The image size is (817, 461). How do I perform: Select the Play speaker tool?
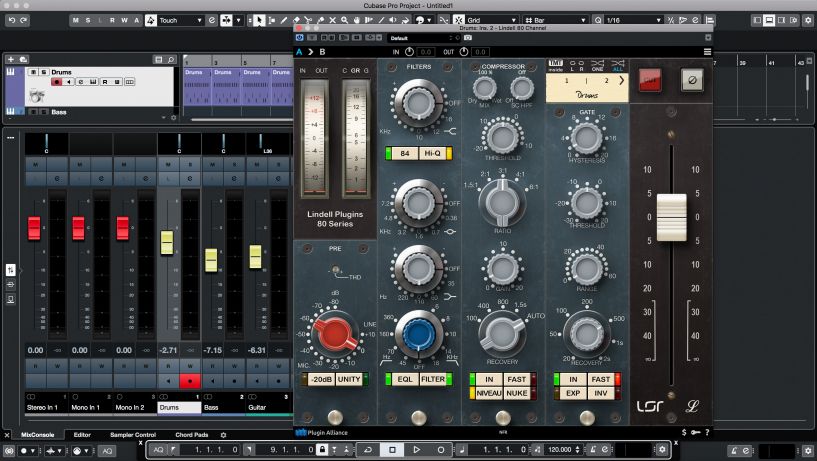point(393,20)
